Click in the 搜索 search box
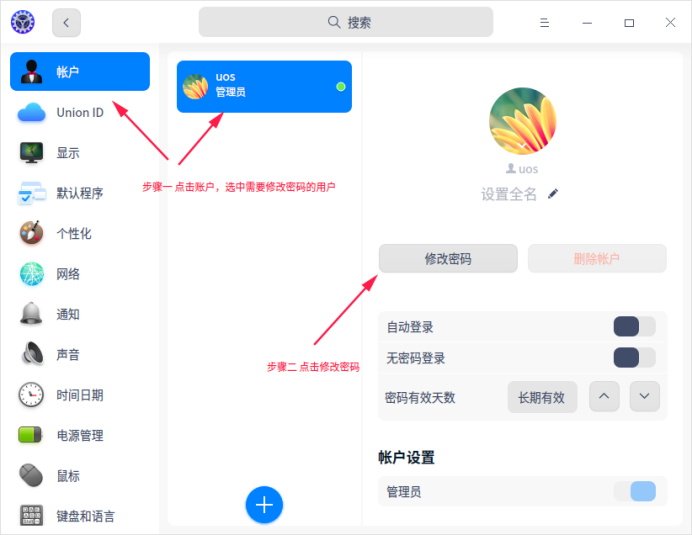The image size is (692, 535). tap(346, 22)
